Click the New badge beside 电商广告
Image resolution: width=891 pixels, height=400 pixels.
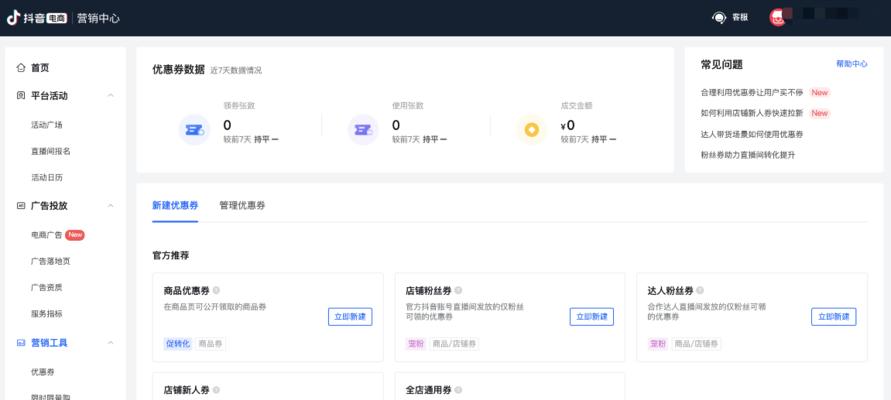coord(75,235)
